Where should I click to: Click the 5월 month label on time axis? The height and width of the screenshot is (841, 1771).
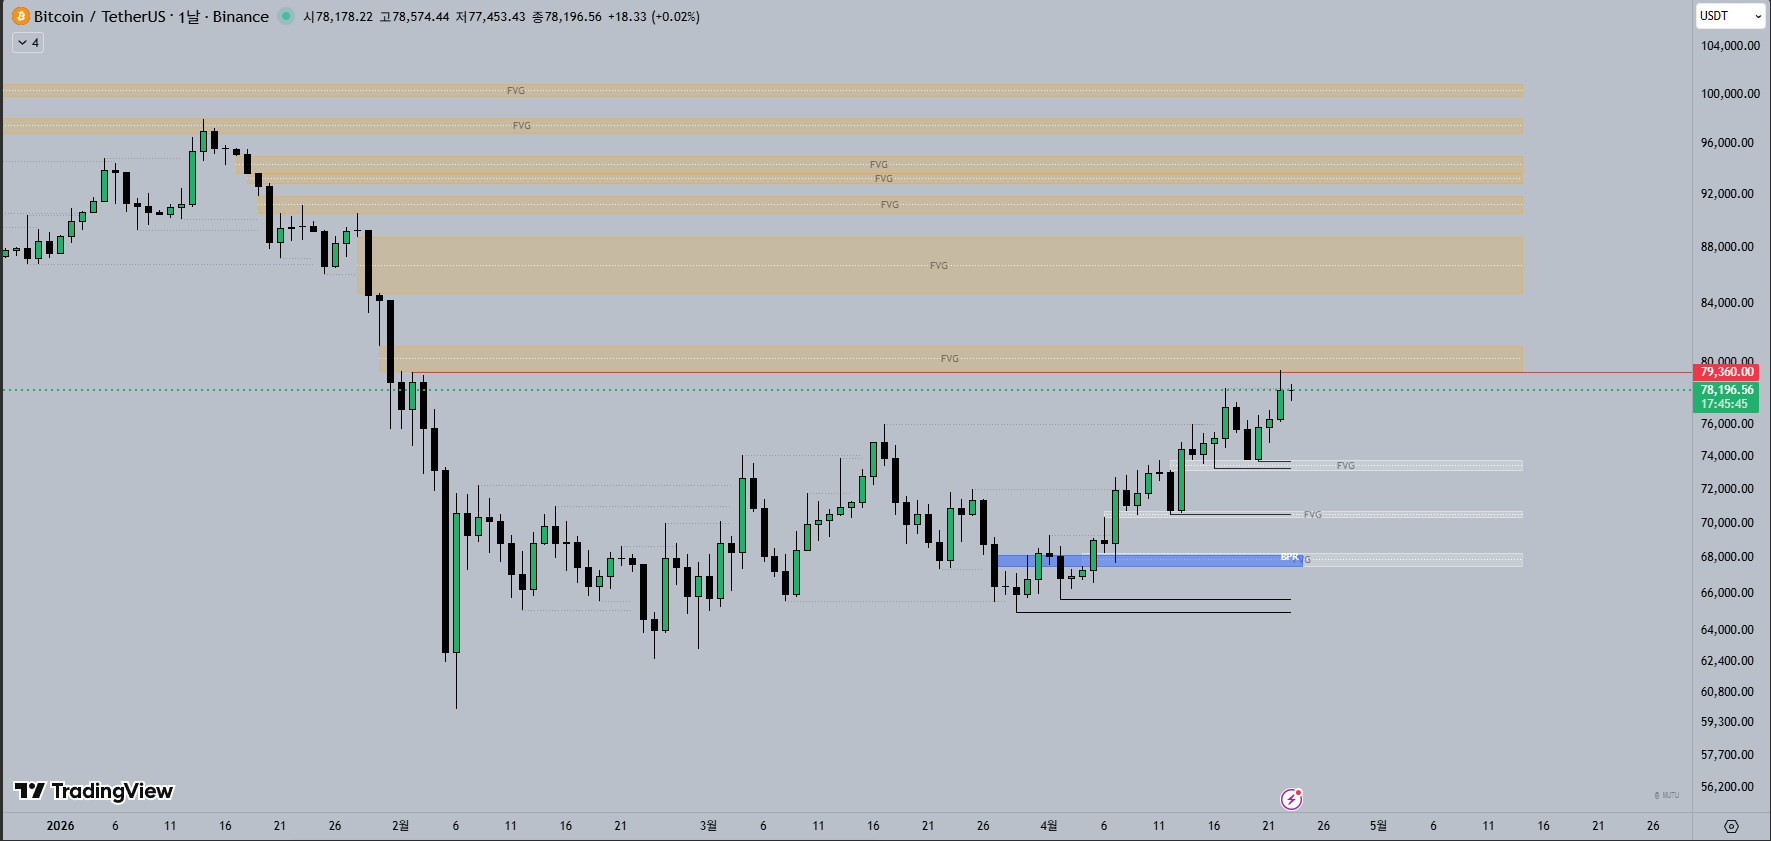1378,826
